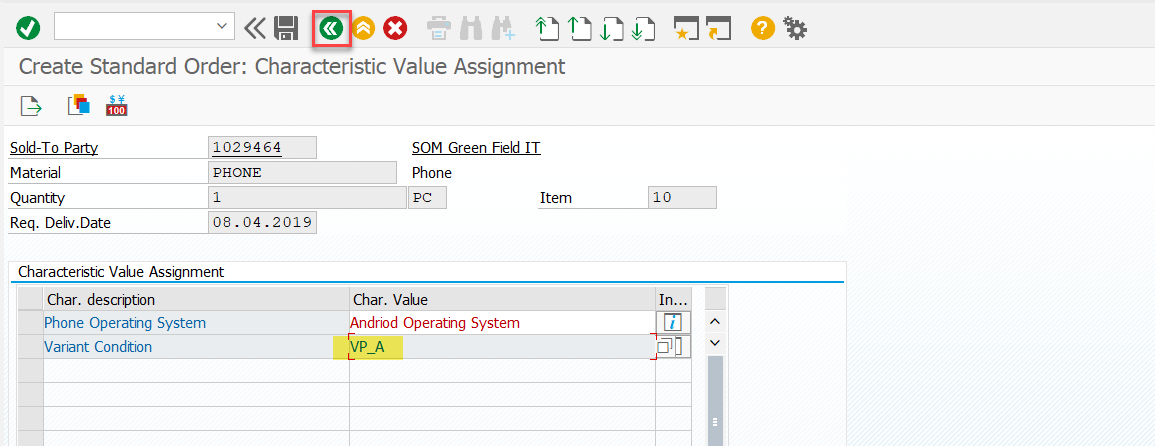Screen dimensions: 1155x446
Task: Click the Material field containing PHONE
Action: click(303, 173)
